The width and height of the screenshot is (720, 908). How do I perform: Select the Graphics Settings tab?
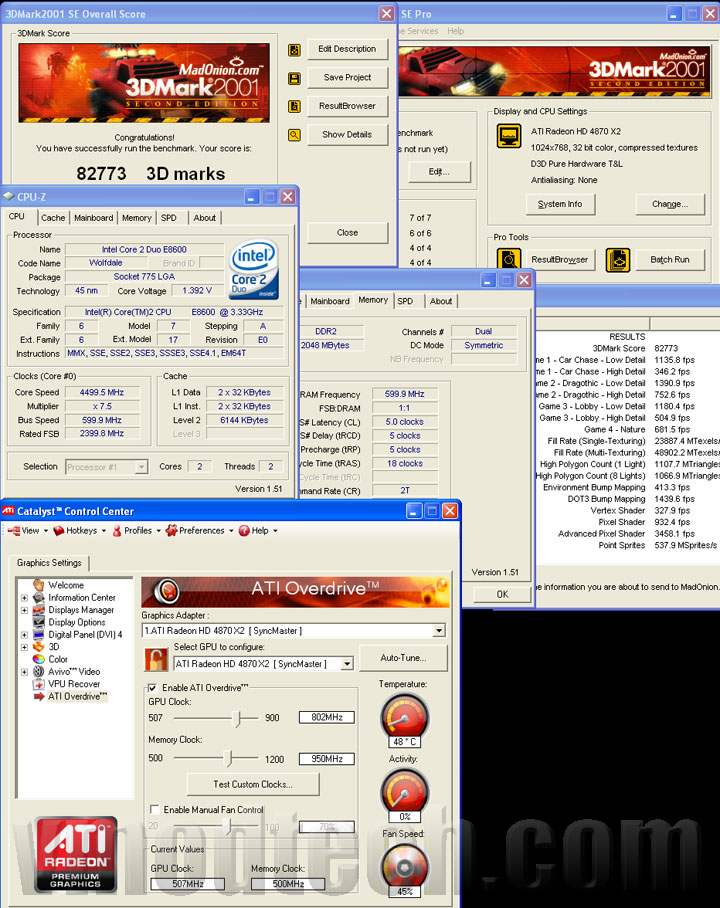pyautogui.click(x=49, y=563)
